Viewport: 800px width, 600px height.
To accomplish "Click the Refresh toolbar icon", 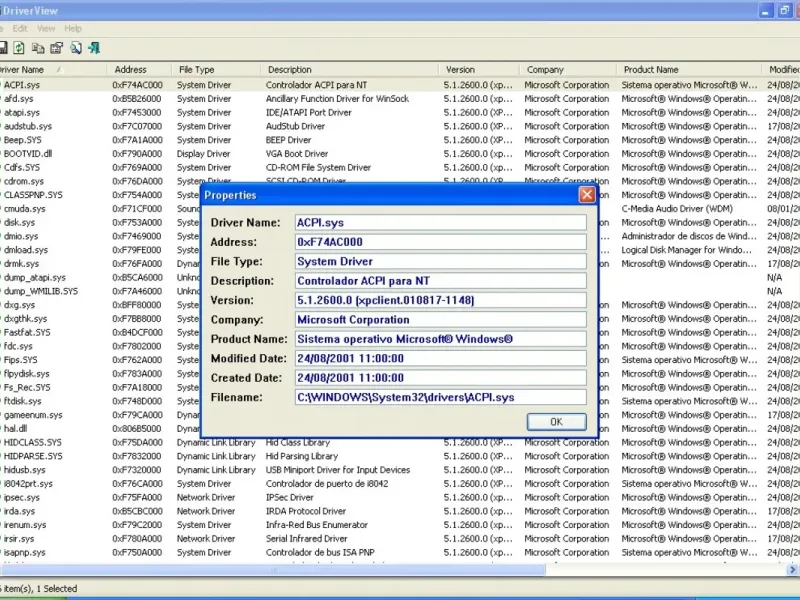I will (x=20, y=48).
